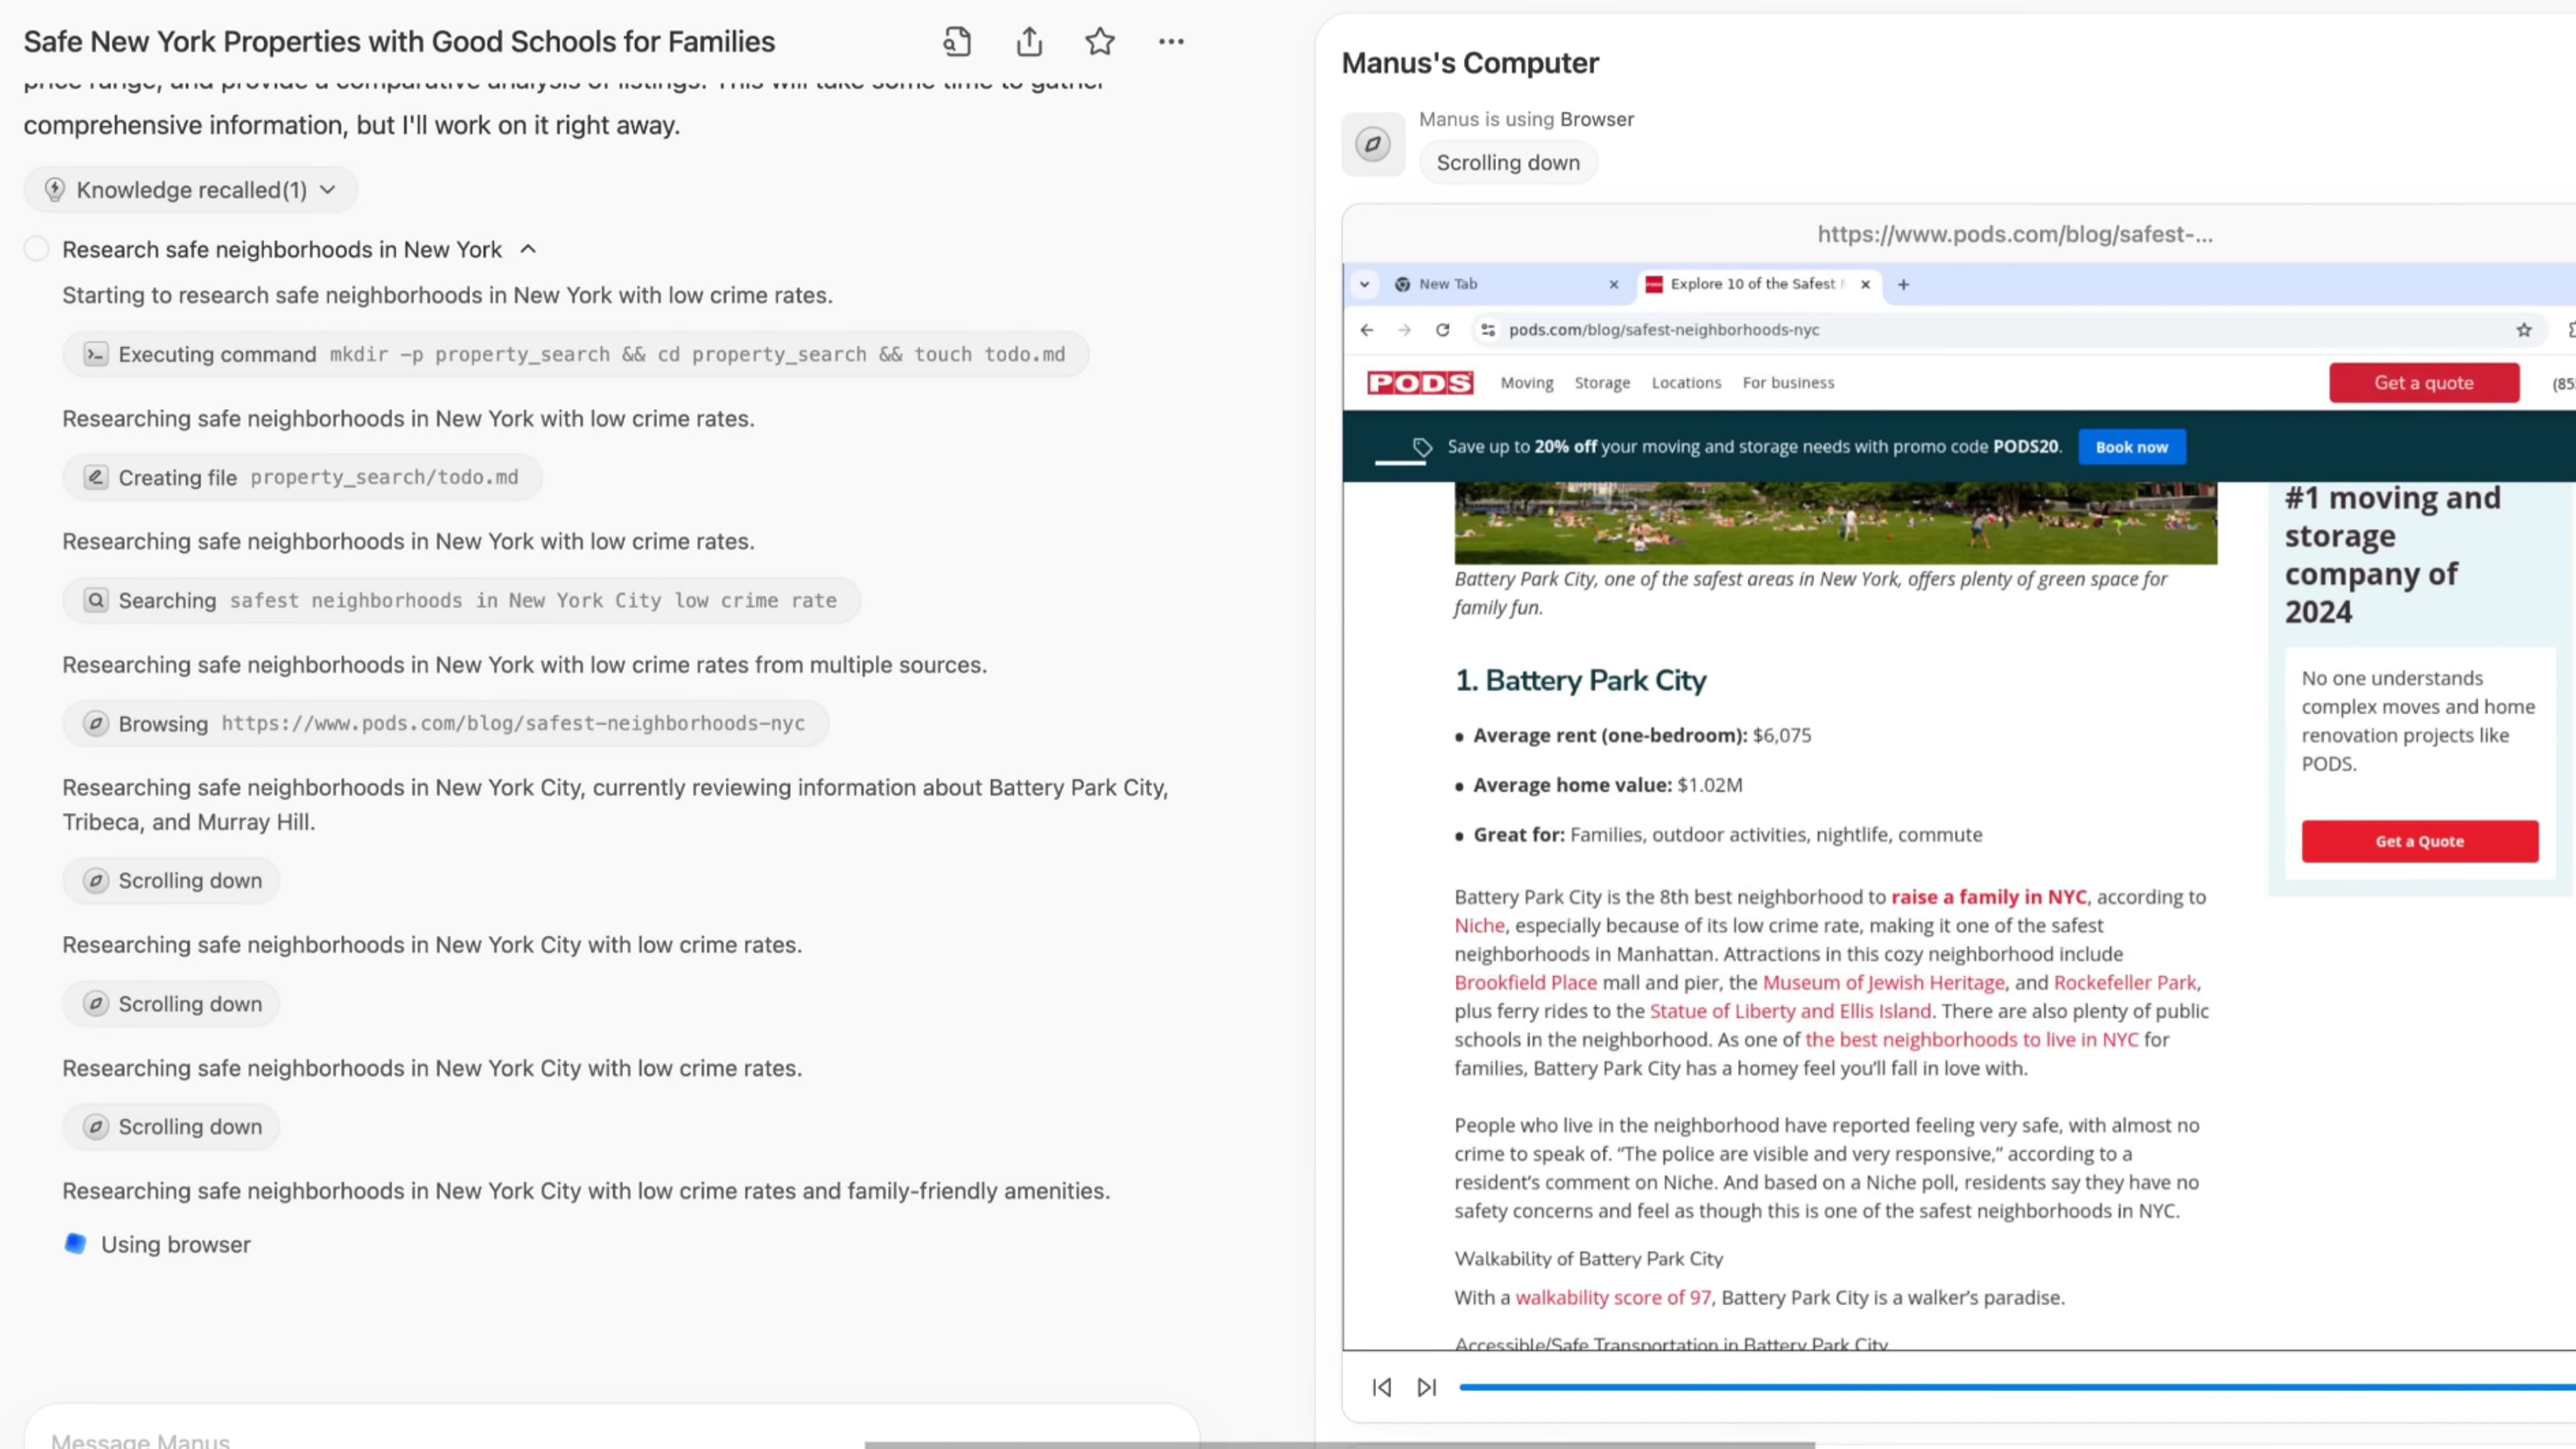Open new browser tab with plus

coord(1903,284)
